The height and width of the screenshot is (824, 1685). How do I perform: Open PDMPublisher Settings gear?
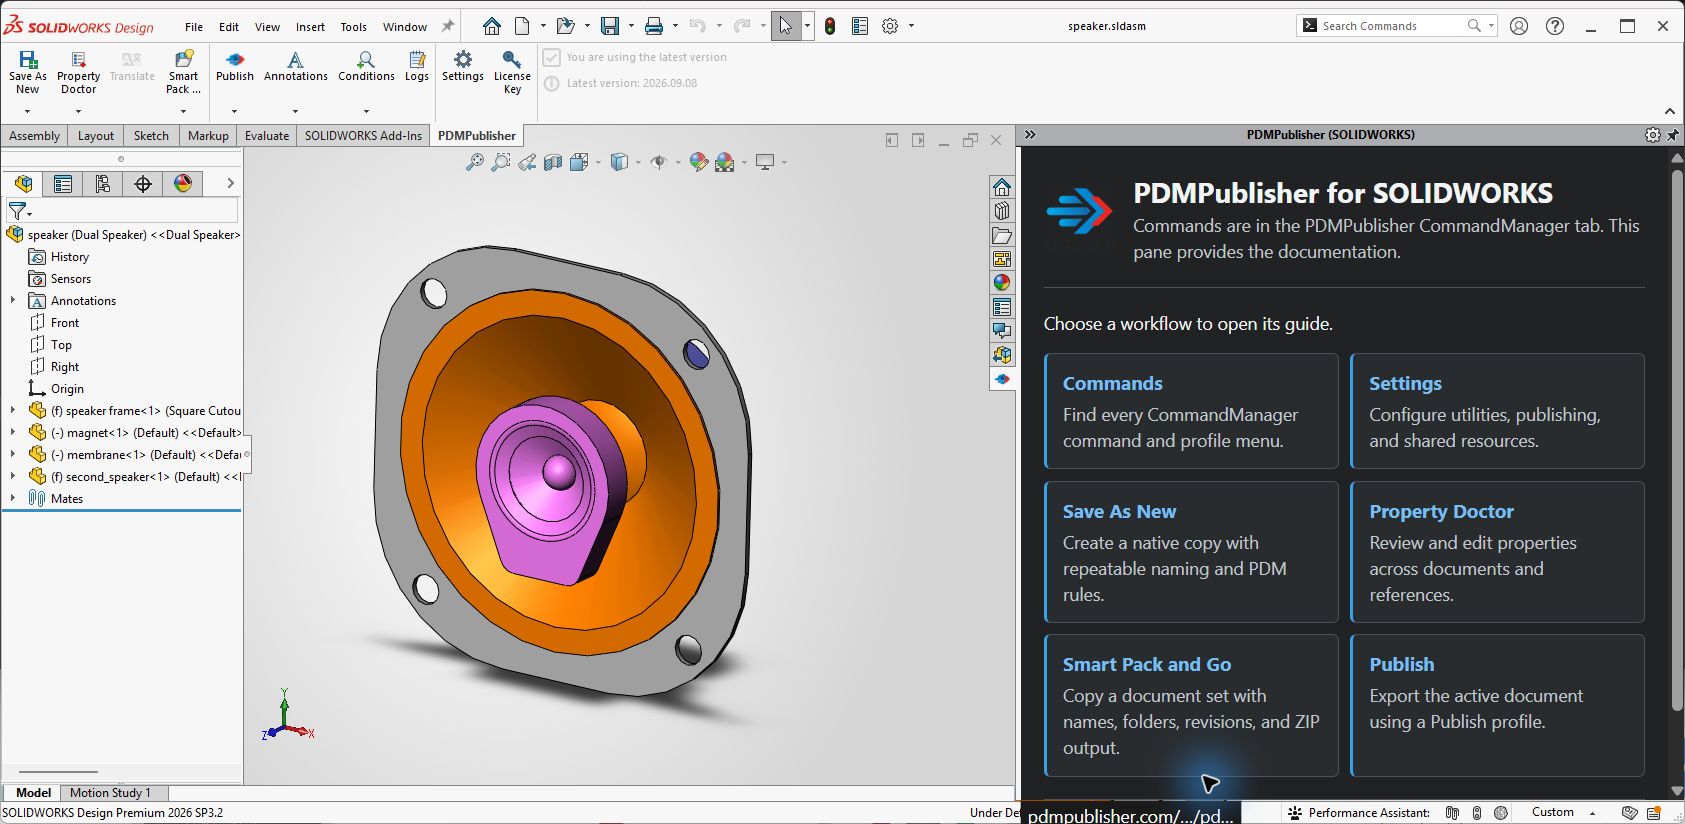(x=463, y=67)
